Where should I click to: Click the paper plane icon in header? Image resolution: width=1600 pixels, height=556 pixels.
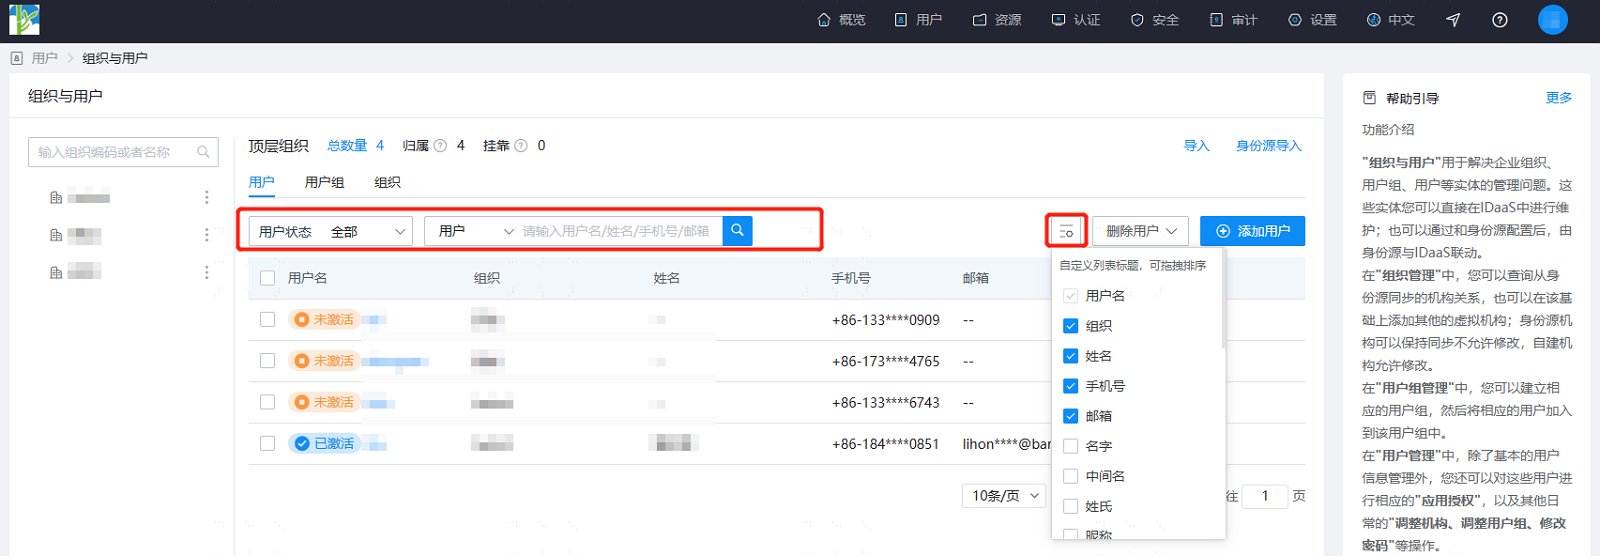point(1453,20)
